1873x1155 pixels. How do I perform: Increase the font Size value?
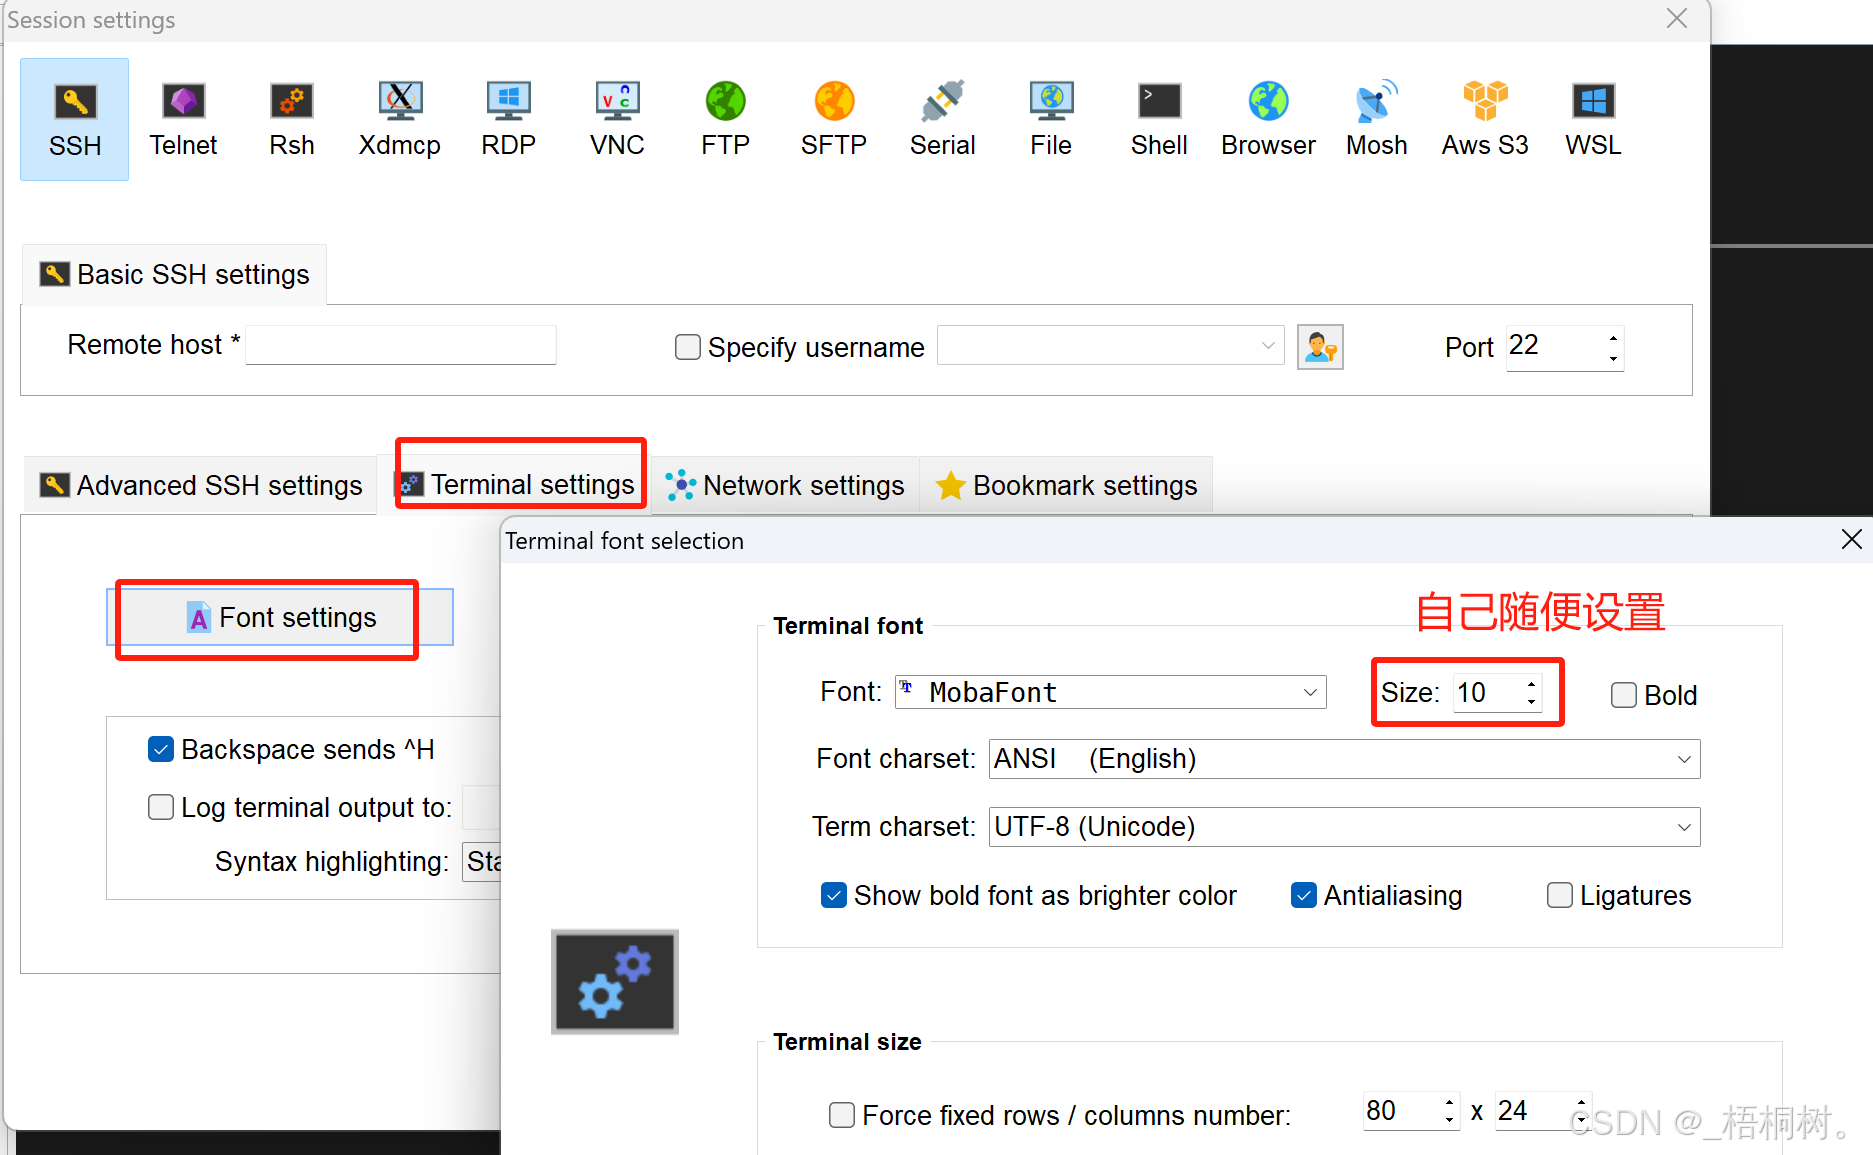click(x=1531, y=684)
